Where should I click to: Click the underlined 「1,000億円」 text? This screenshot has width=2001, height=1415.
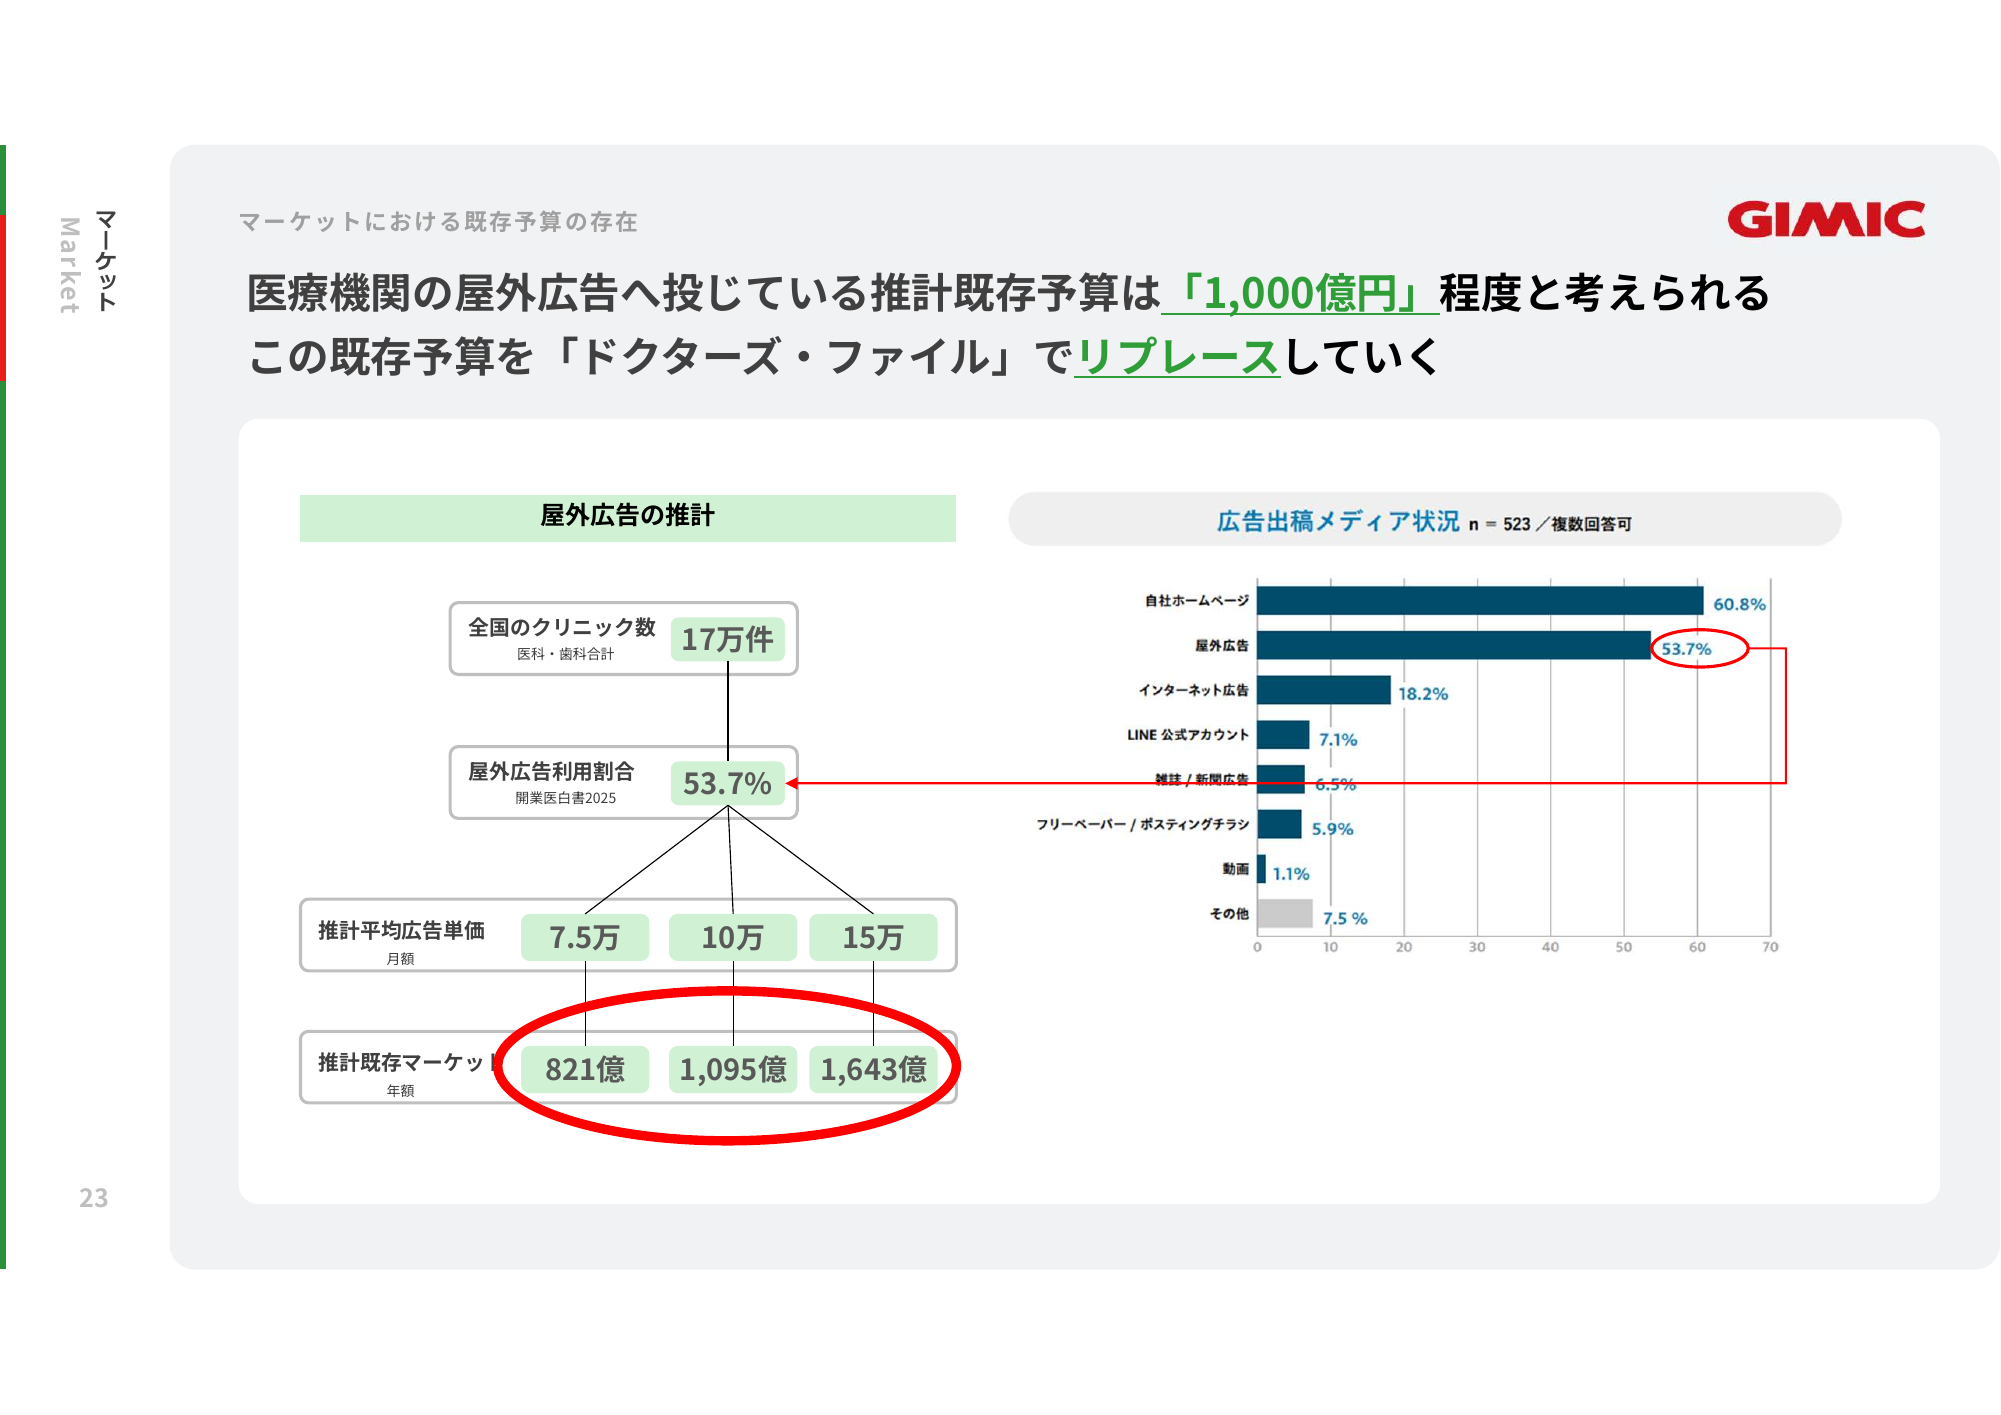click(x=1299, y=293)
